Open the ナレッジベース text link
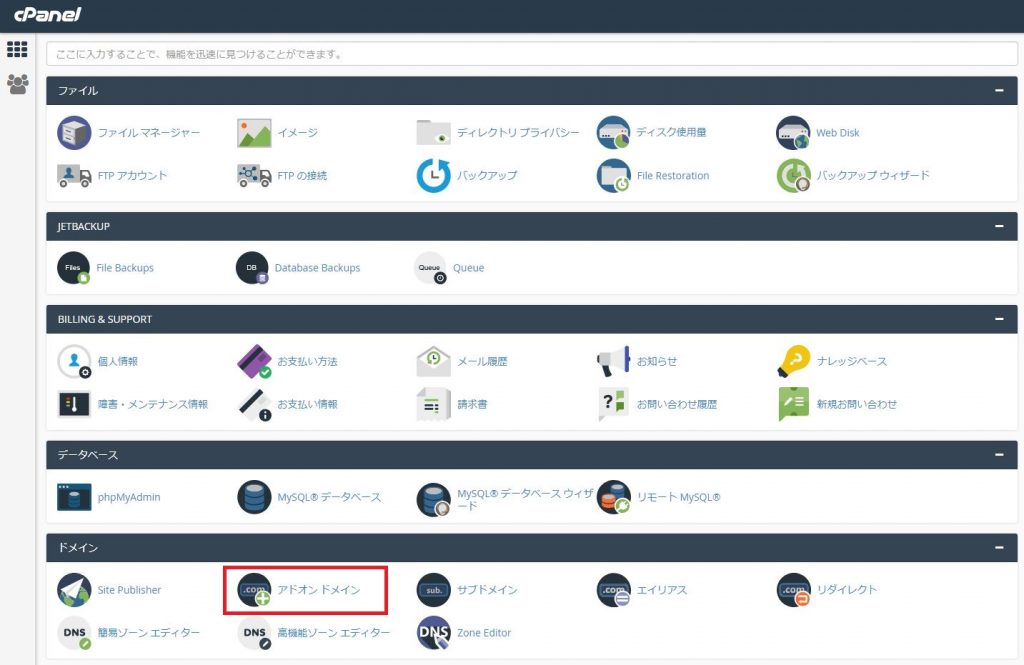Screen dimensions: 1024x665 [852, 361]
